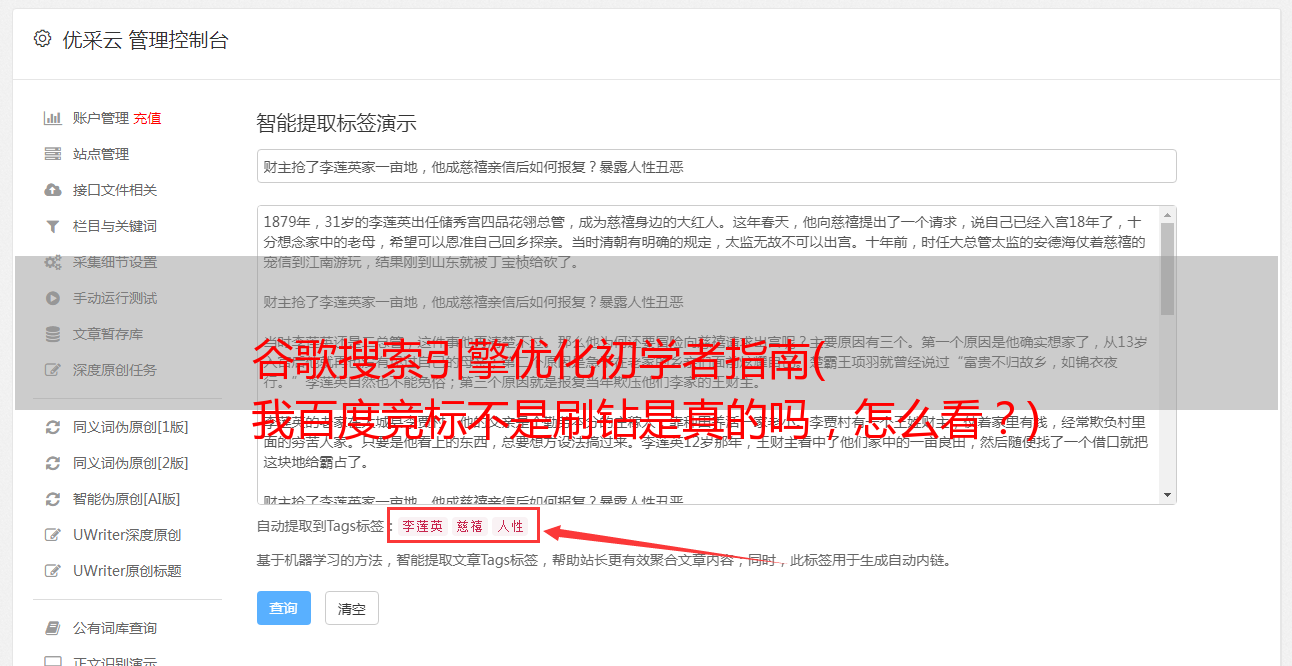The image size is (1292, 666).
Task: Click the book icon beside 公有词库查询
Action: click(x=52, y=628)
